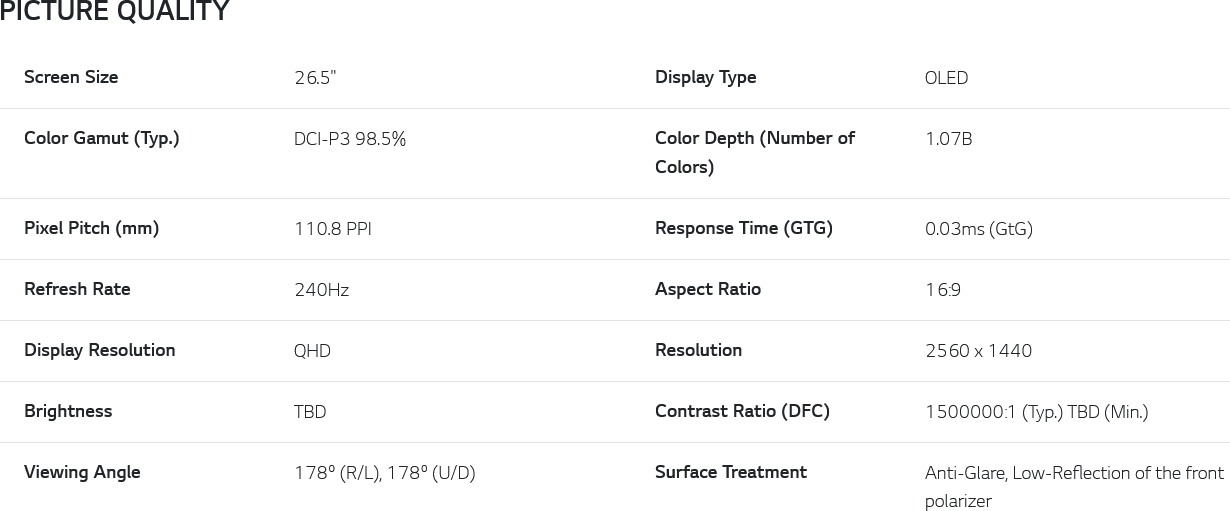Screen dimensions: 1230x511
Task: Select the 178º viewing angle value
Action: point(384,473)
